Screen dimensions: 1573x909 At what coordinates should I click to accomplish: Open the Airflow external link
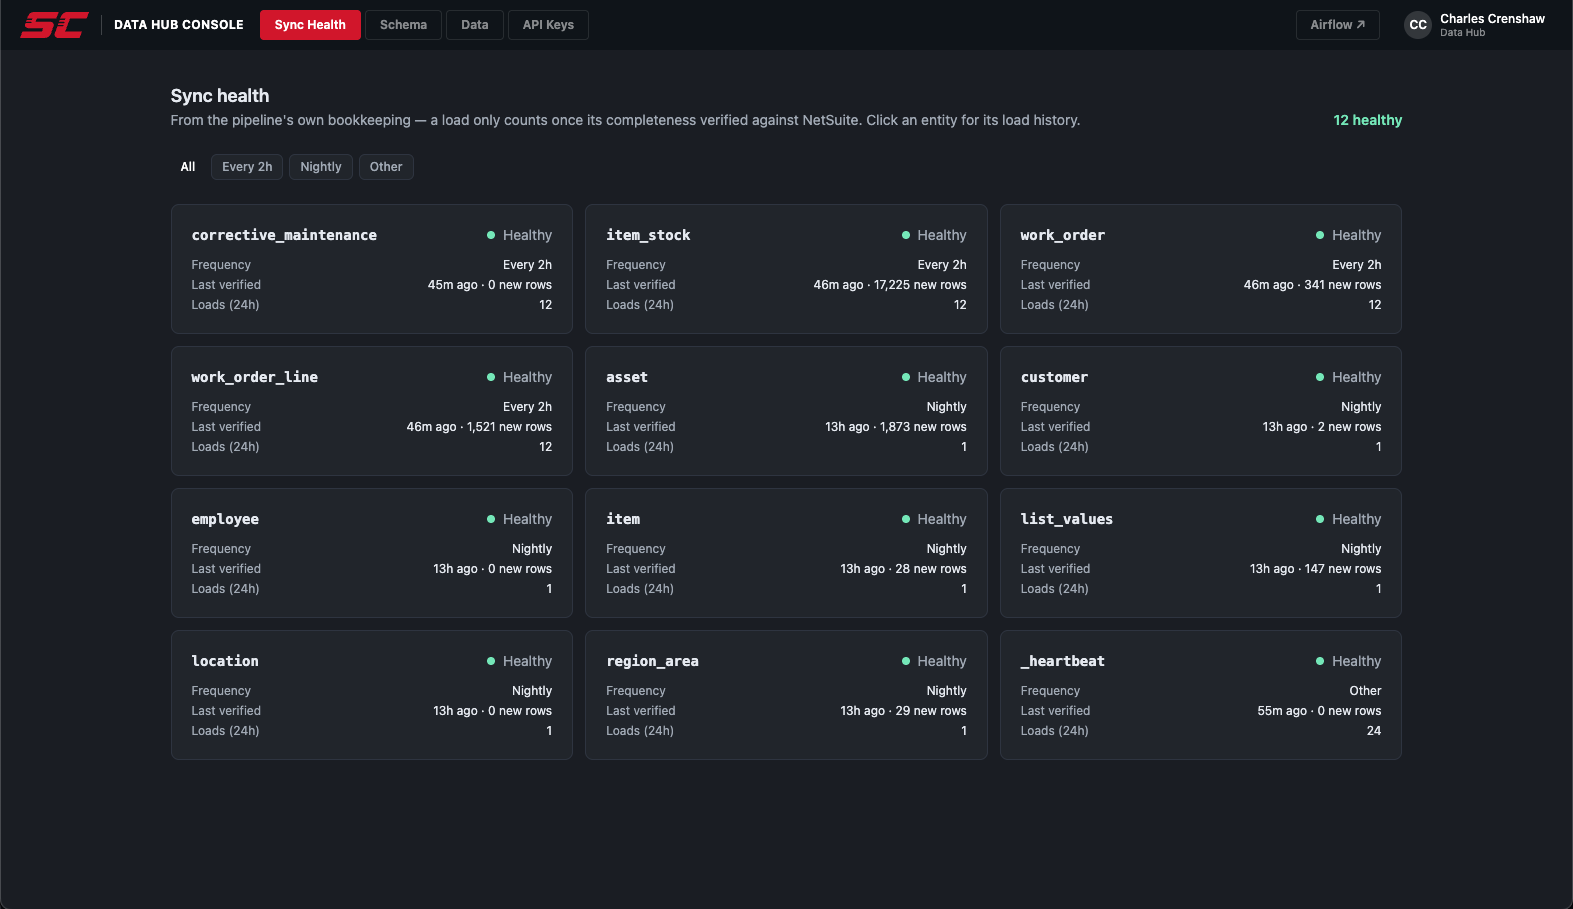pos(1338,25)
